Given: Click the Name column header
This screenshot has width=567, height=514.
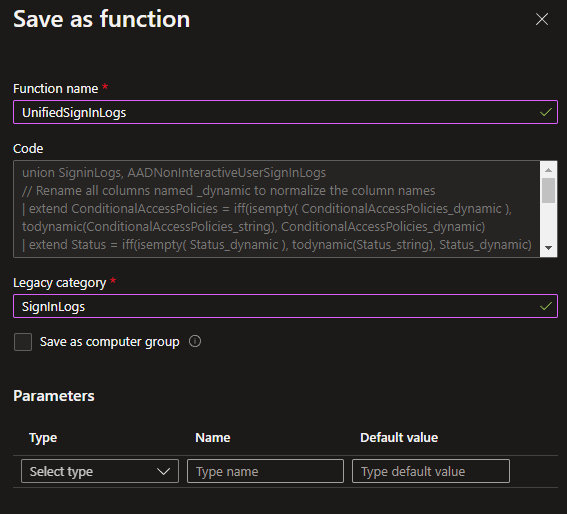Looking at the screenshot, I should point(213,438).
